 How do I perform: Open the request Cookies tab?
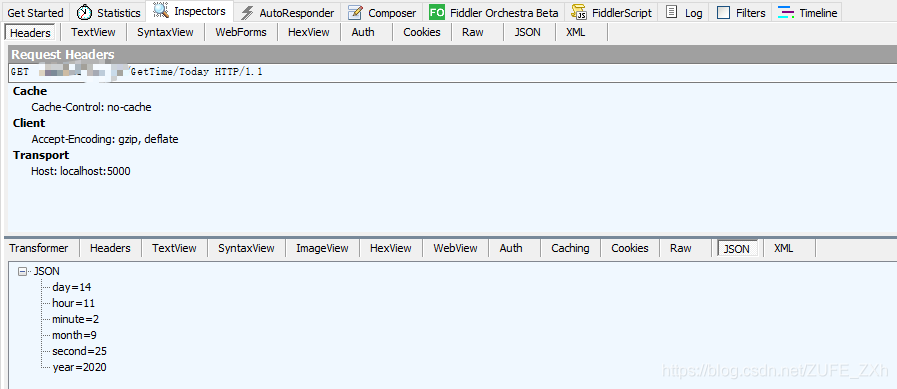pyautogui.click(x=422, y=32)
